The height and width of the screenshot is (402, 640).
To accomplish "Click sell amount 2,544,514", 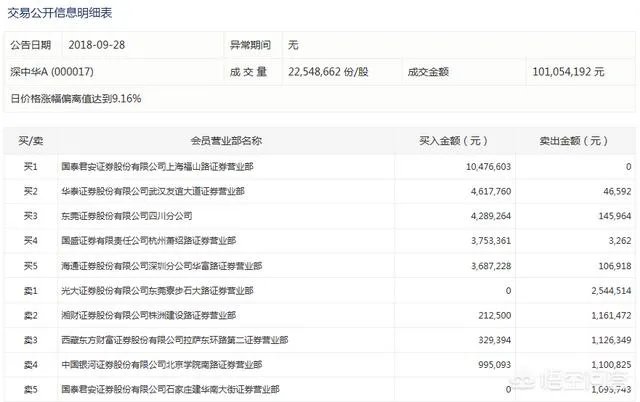I will 611,291.
